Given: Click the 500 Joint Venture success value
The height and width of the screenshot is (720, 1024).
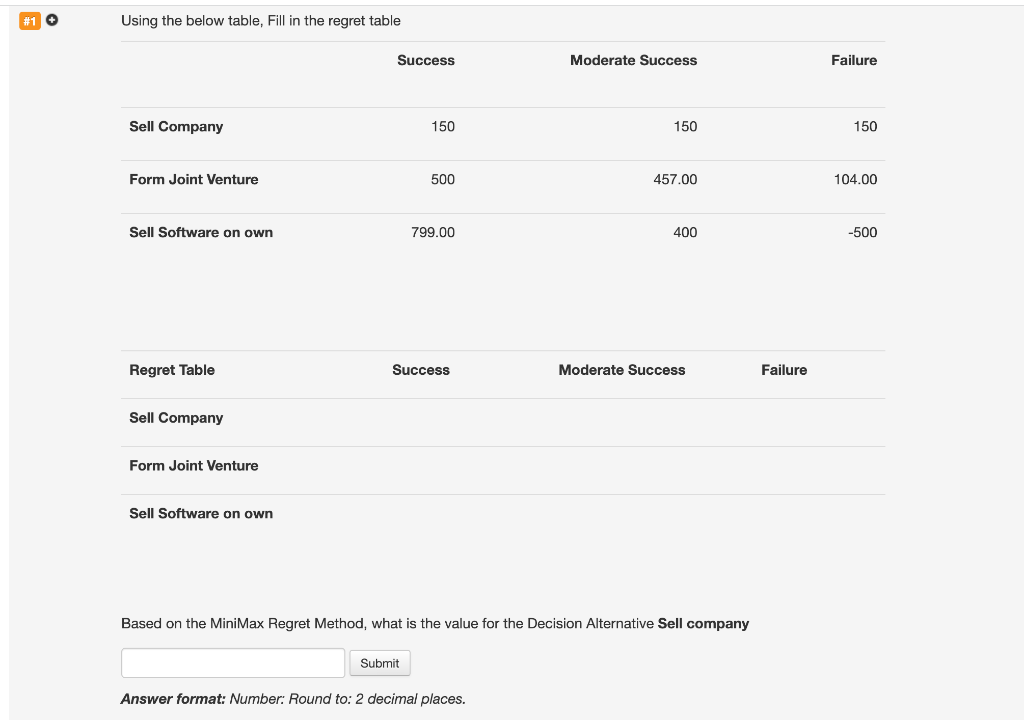Looking at the screenshot, I should tap(442, 179).
